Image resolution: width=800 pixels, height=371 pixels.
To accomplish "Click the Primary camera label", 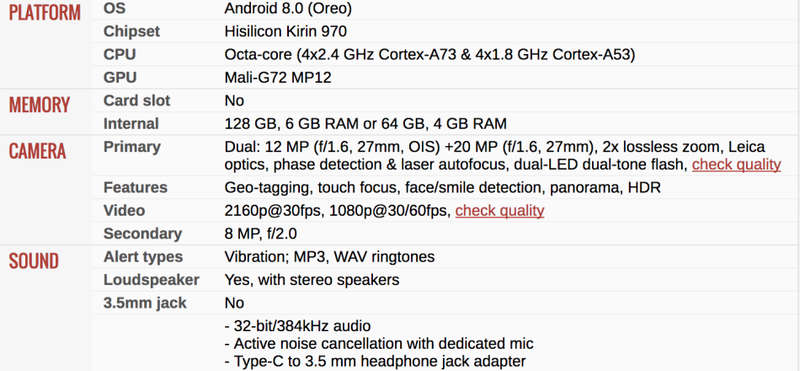I will tap(132, 147).
